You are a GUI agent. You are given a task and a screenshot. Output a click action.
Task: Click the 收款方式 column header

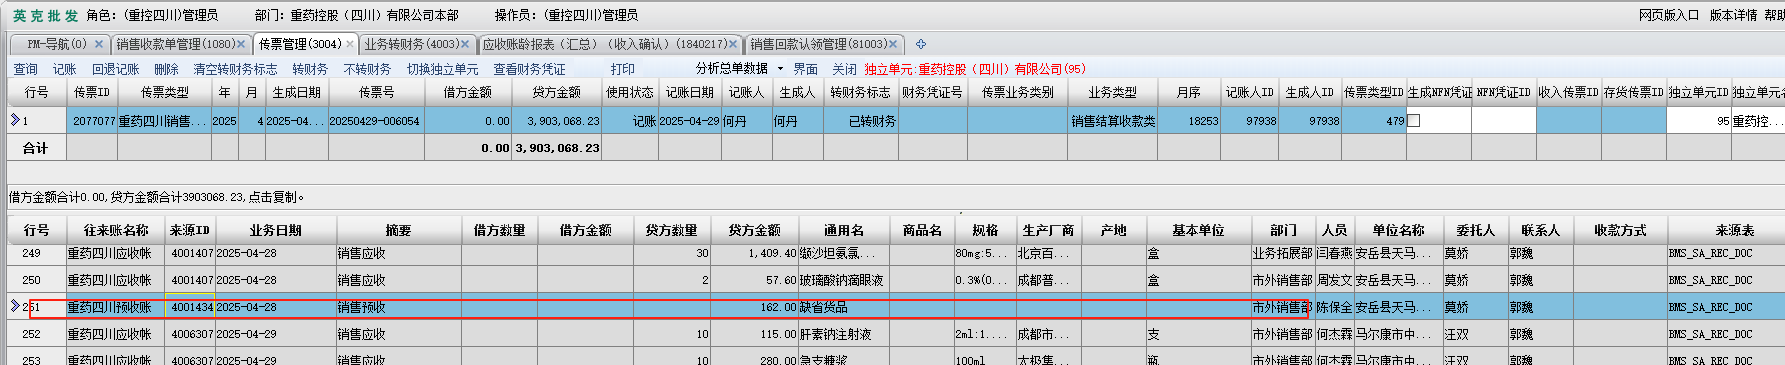click(x=1620, y=230)
